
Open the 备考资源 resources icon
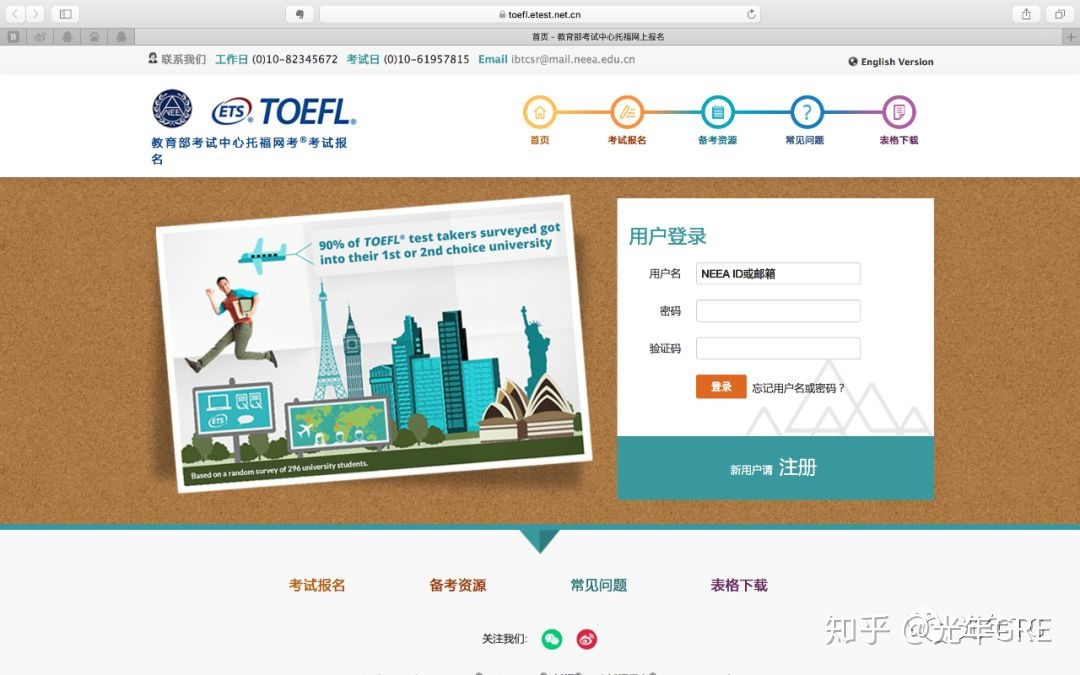coord(717,112)
